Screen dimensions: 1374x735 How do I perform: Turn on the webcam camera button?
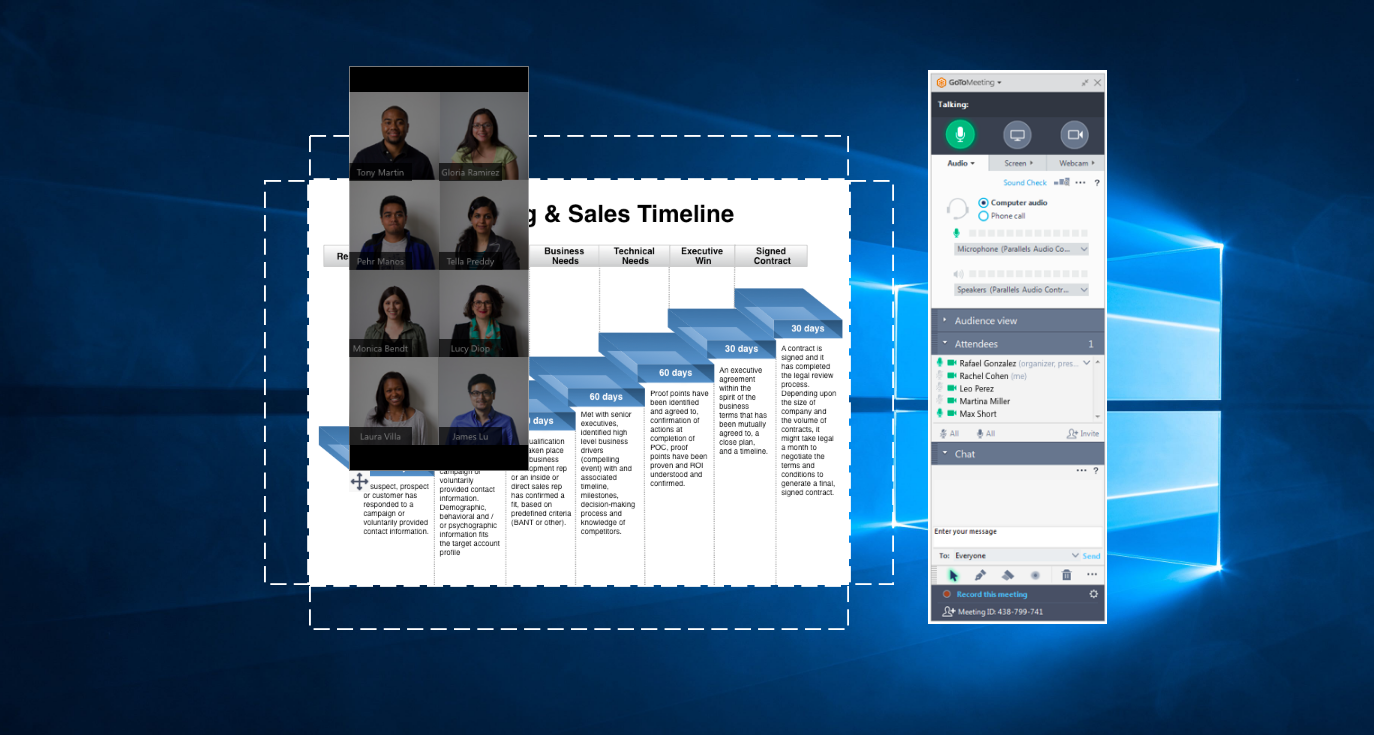pyautogui.click(x=1075, y=134)
